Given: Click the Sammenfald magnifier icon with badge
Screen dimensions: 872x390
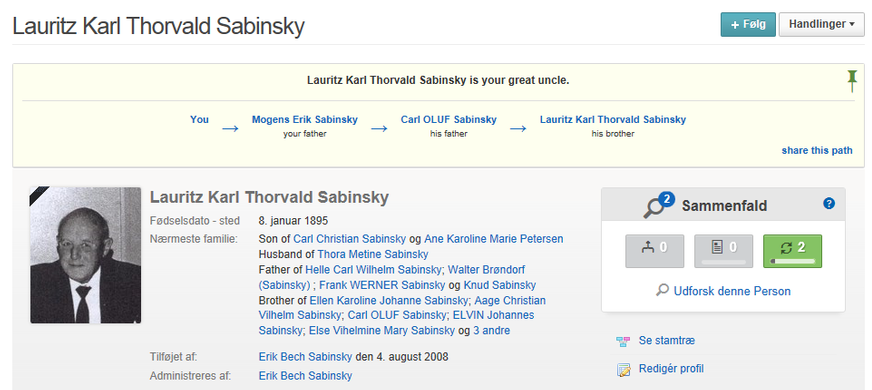Looking at the screenshot, I should pyautogui.click(x=658, y=206).
